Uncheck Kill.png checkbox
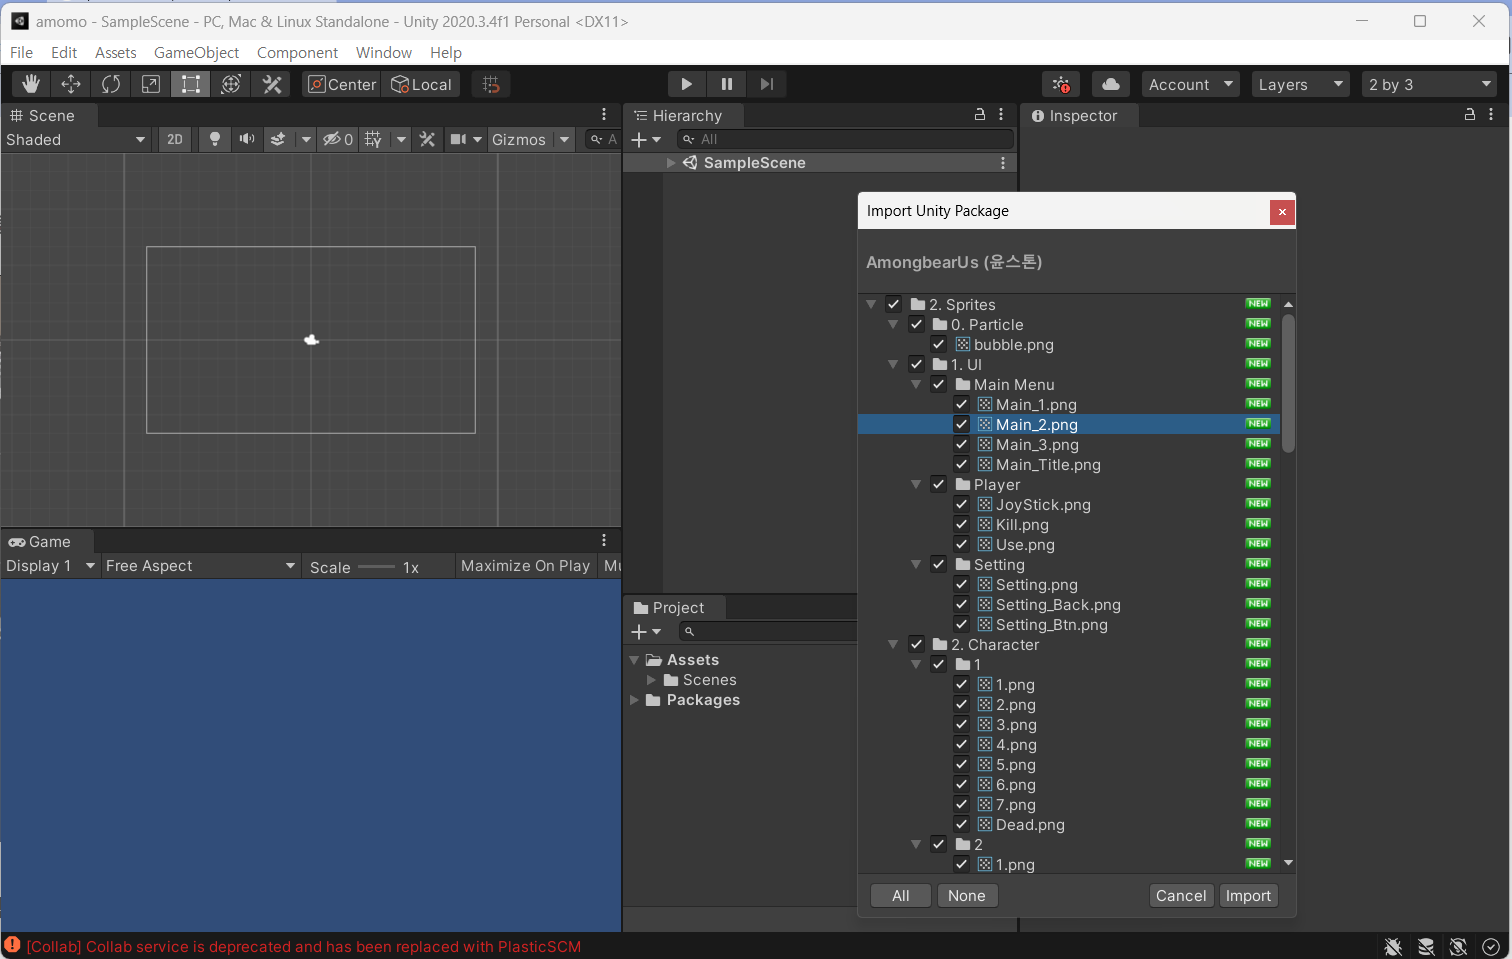The width and height of the screenshot is (1512, 959). (961, 524)
